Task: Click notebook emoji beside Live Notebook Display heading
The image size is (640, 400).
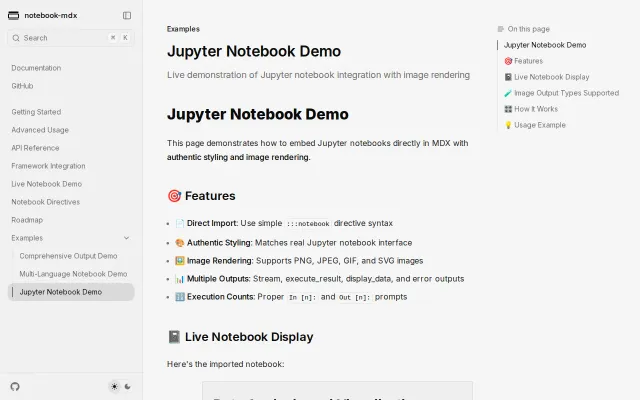Action: pos(174,337)
